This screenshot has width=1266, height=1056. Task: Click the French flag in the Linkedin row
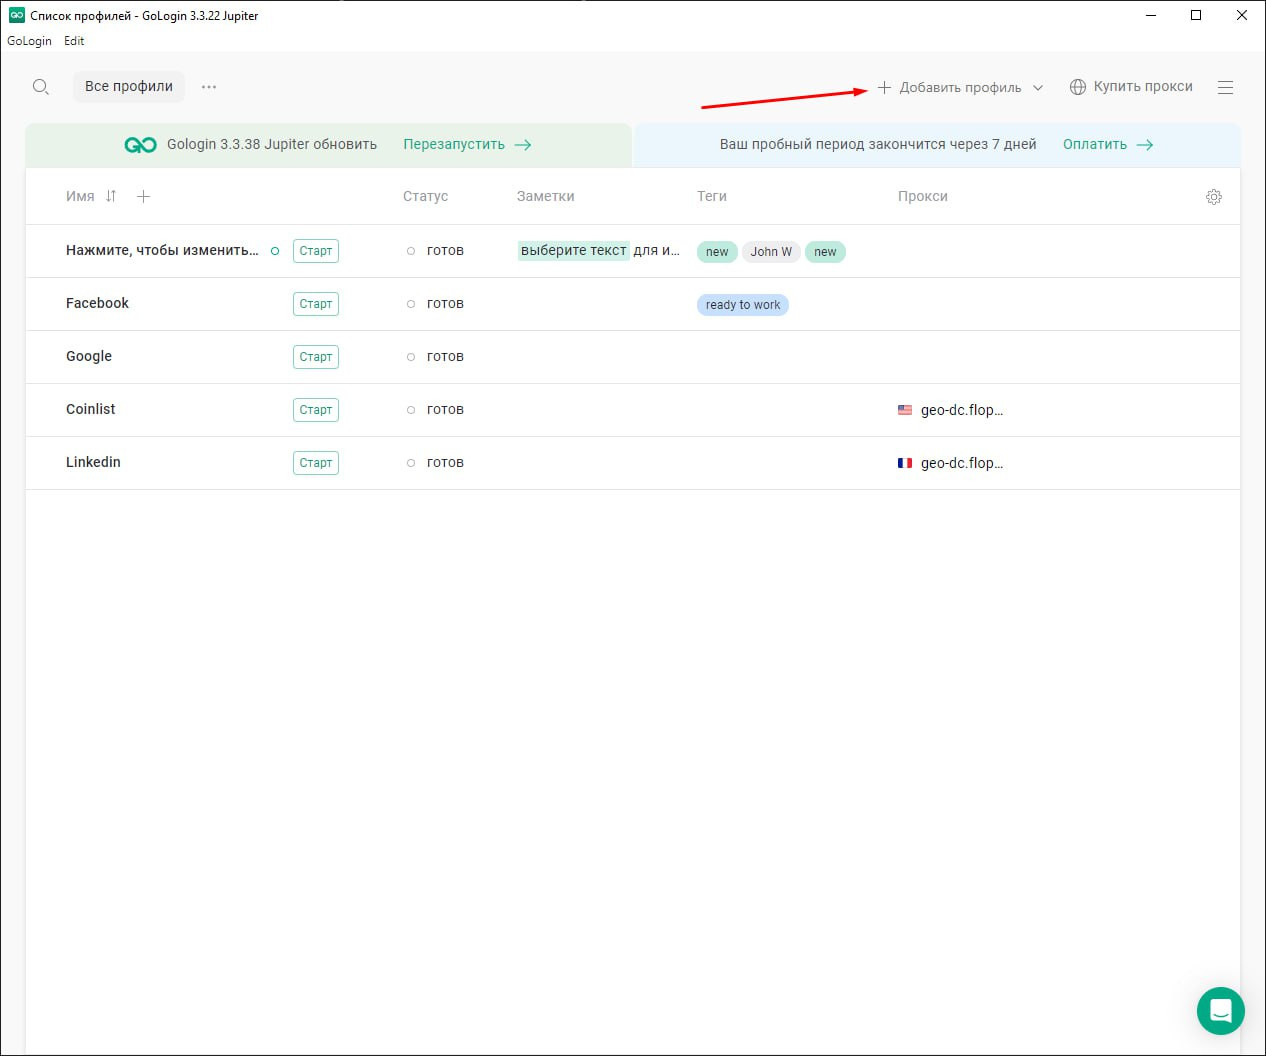(x=905, y=463)
